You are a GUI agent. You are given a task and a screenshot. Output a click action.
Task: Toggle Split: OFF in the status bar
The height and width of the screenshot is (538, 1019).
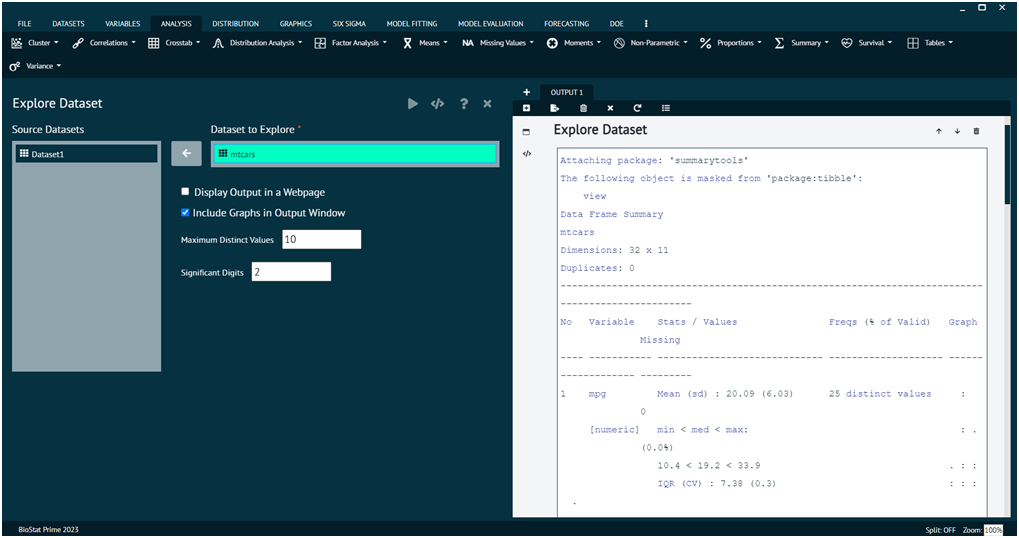[x=940, y=530]
